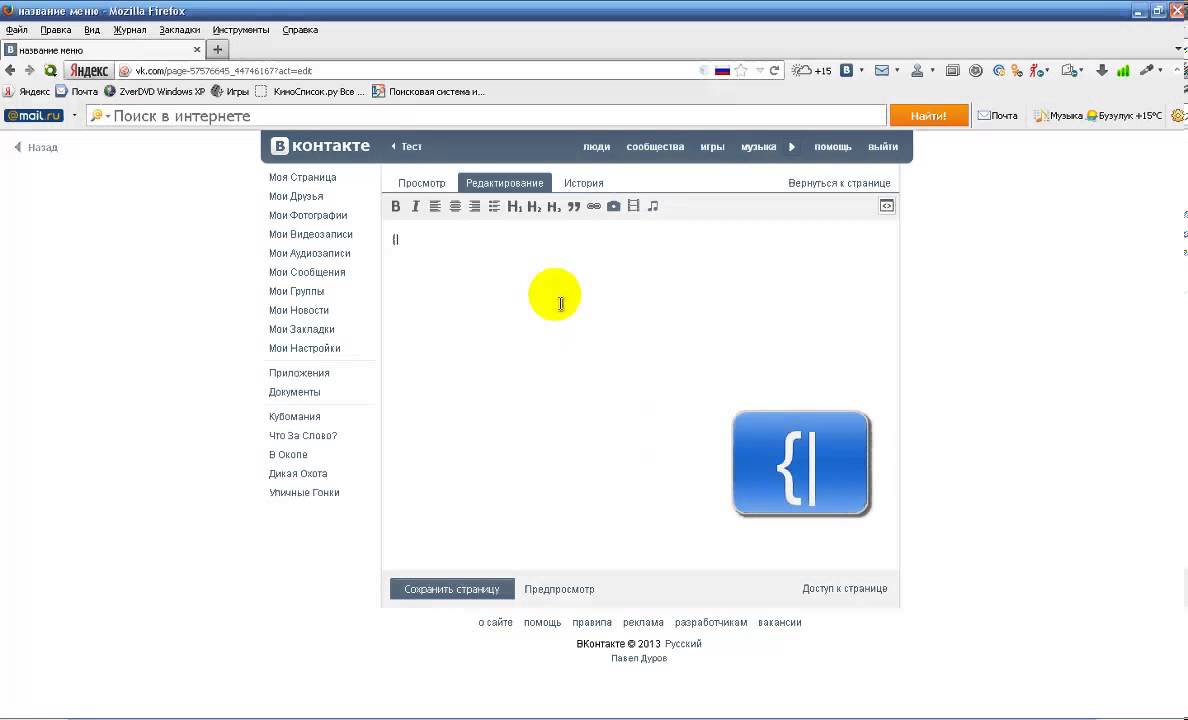
Task: Align text right in editor toolbar
Action: pos(474,206)
